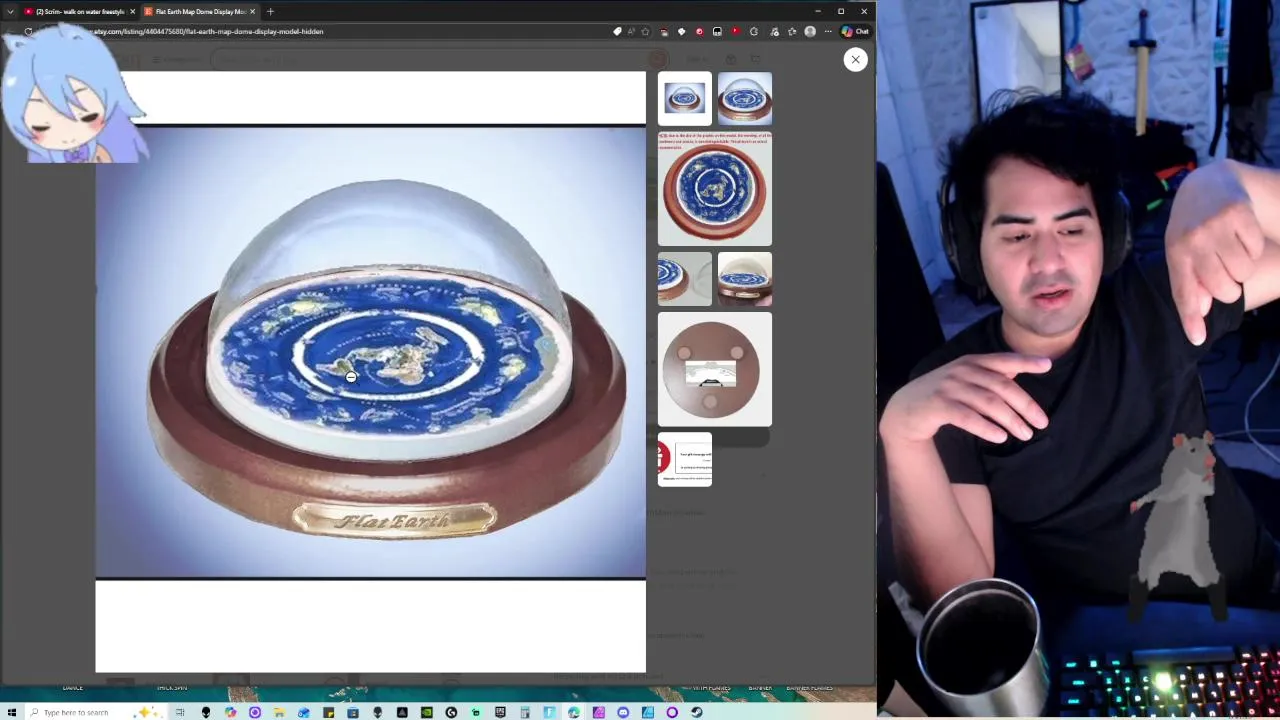Zoom out on the main Flat Earth image

(x=370, y=352)
